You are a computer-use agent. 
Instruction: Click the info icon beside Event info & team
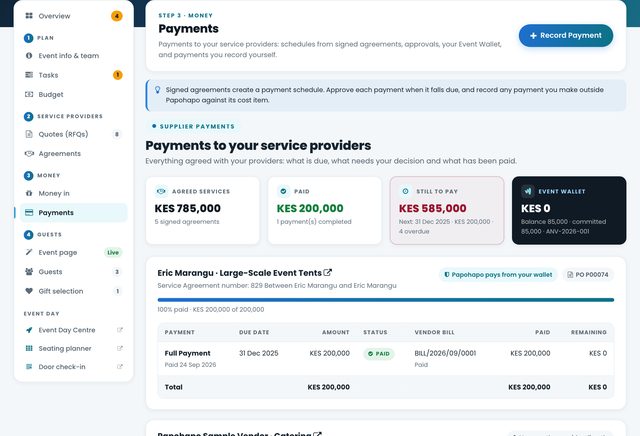point(29,56)
